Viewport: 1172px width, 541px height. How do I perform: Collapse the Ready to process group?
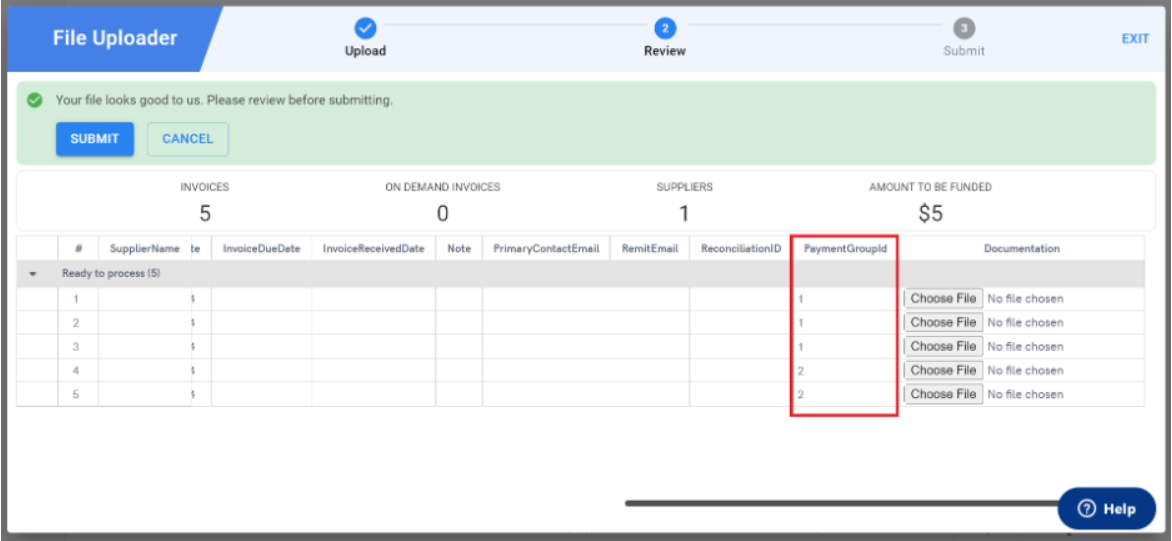[33, 274]
